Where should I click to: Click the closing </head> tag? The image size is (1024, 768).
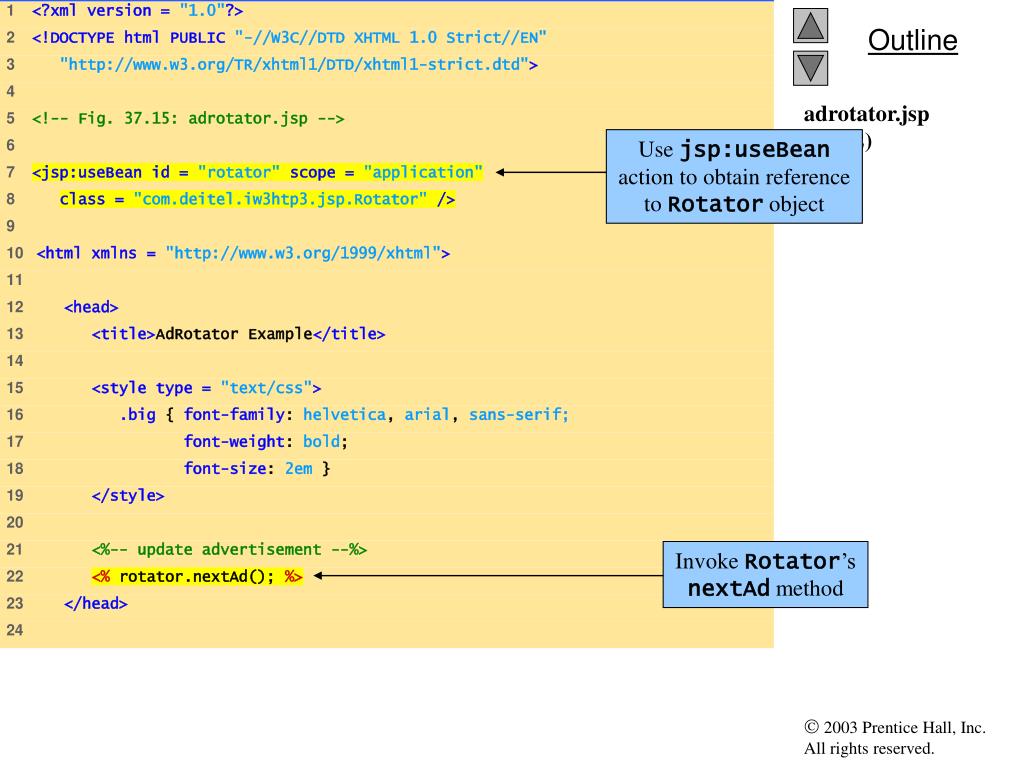(x=96, y=603)
